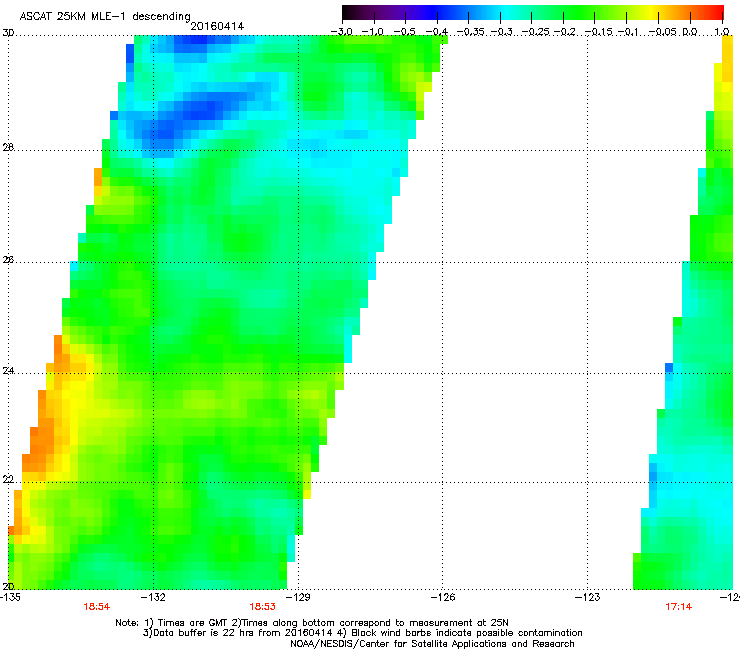Click the longitude label -123

click(x=589, y=597)
